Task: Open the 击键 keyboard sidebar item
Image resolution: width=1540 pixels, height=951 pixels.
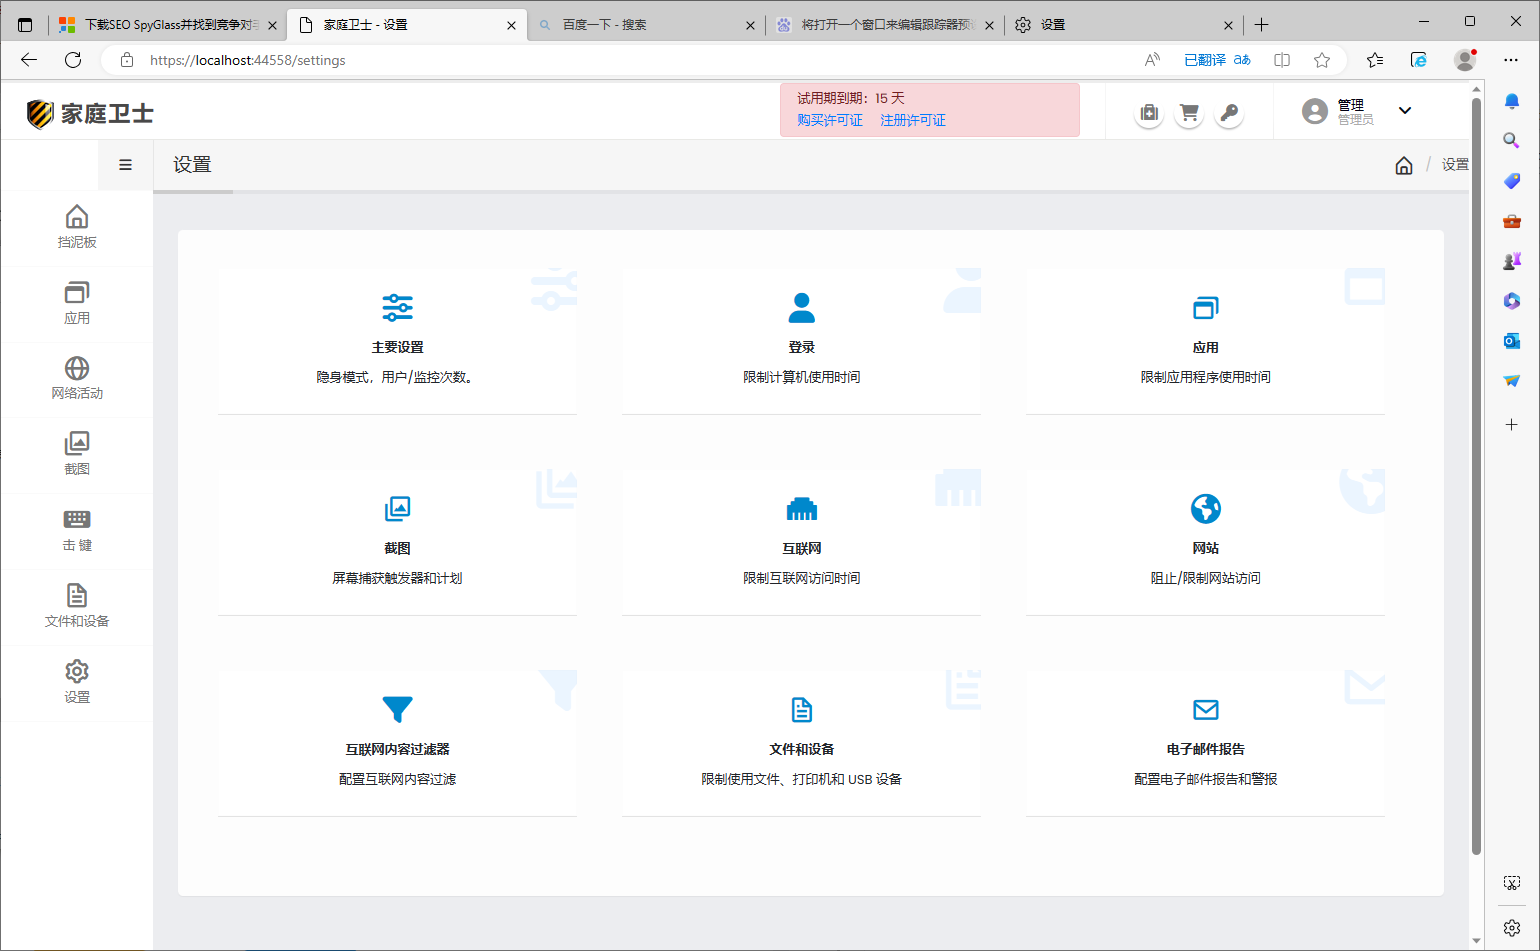Action: point(77,531)
